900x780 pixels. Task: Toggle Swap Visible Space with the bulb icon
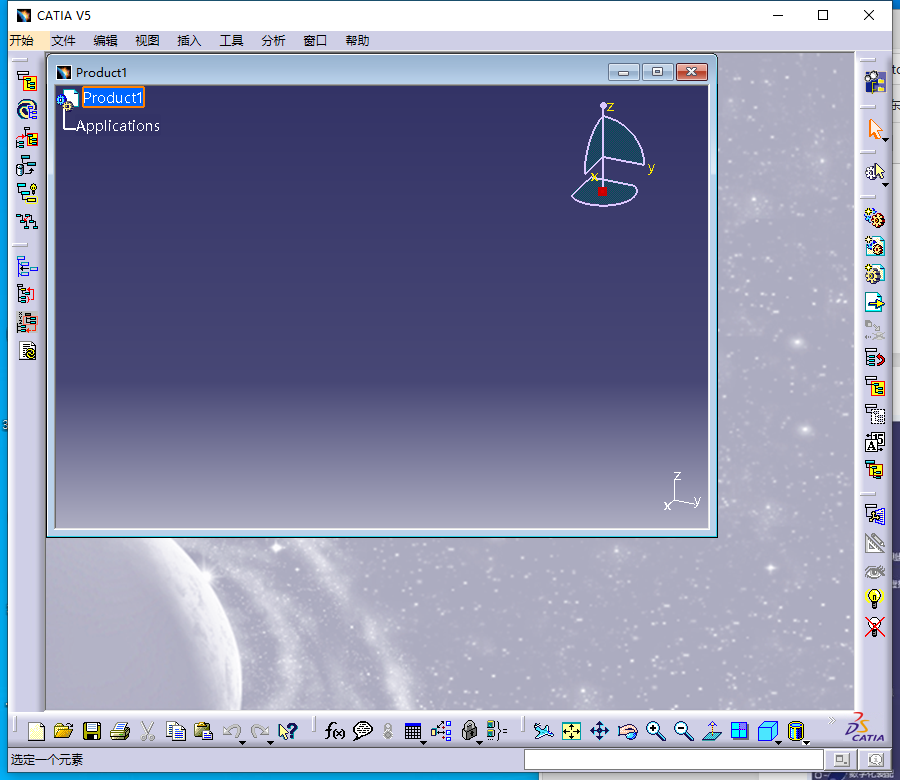pyautogui.click(x=874, y=597)
